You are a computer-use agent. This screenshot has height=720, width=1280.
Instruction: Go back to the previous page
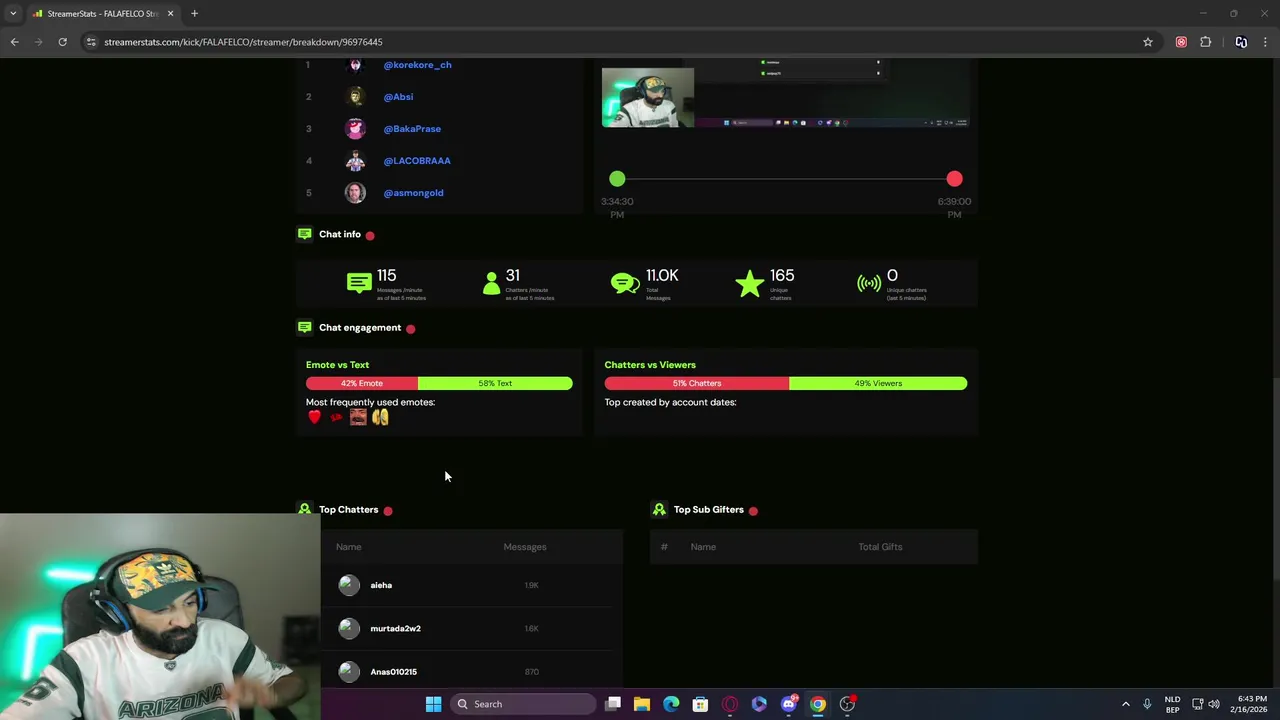(x=14, y=42)
